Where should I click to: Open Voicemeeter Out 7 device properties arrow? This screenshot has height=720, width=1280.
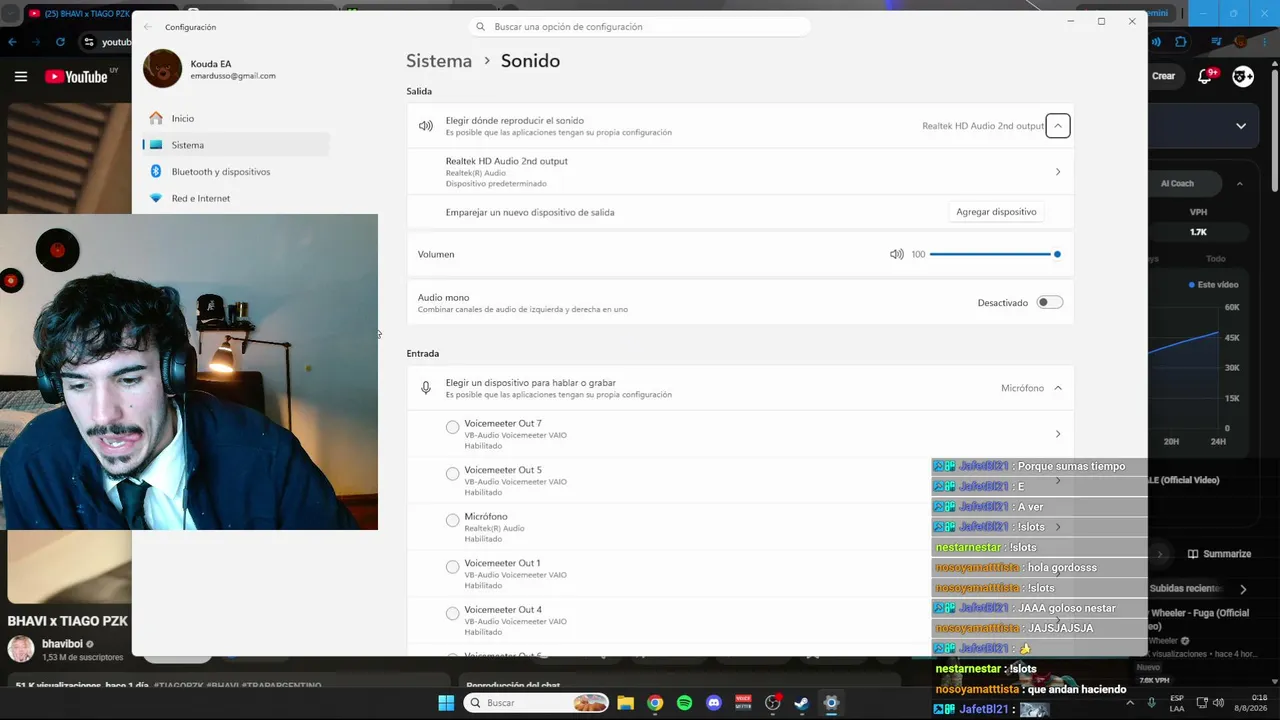click(1057, 434)
